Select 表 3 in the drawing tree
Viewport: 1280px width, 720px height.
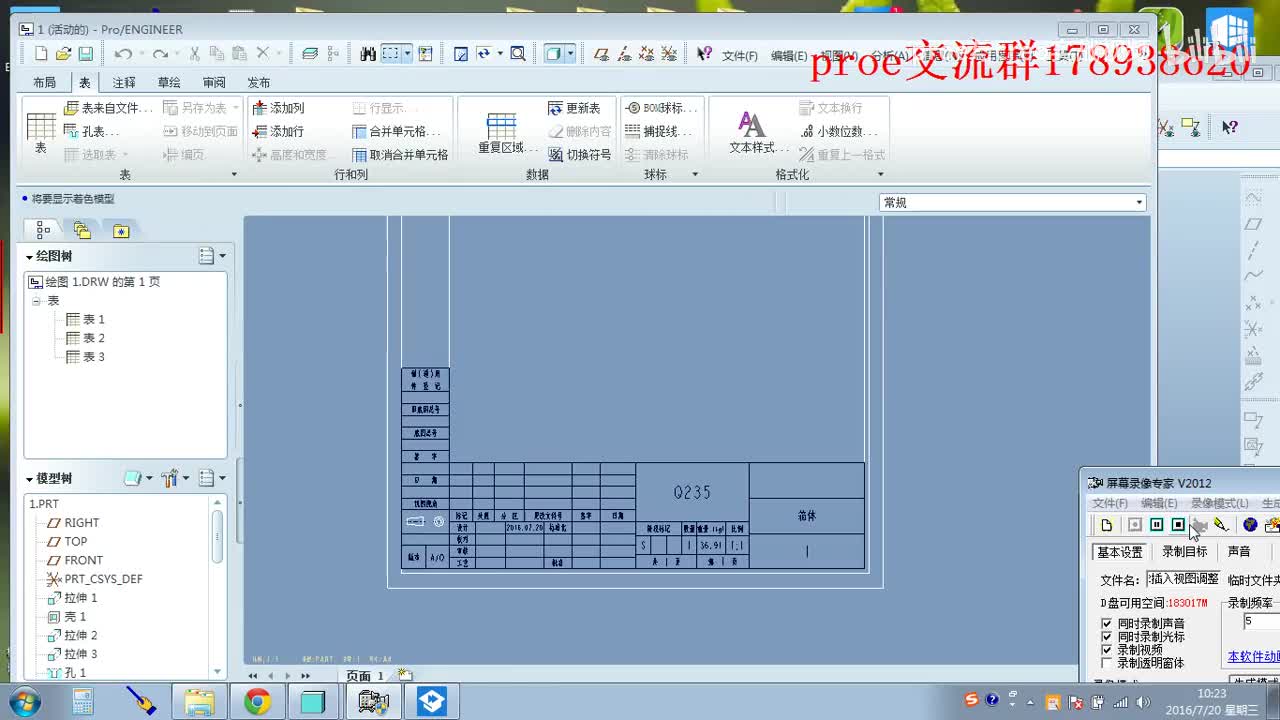pos(85,357)
